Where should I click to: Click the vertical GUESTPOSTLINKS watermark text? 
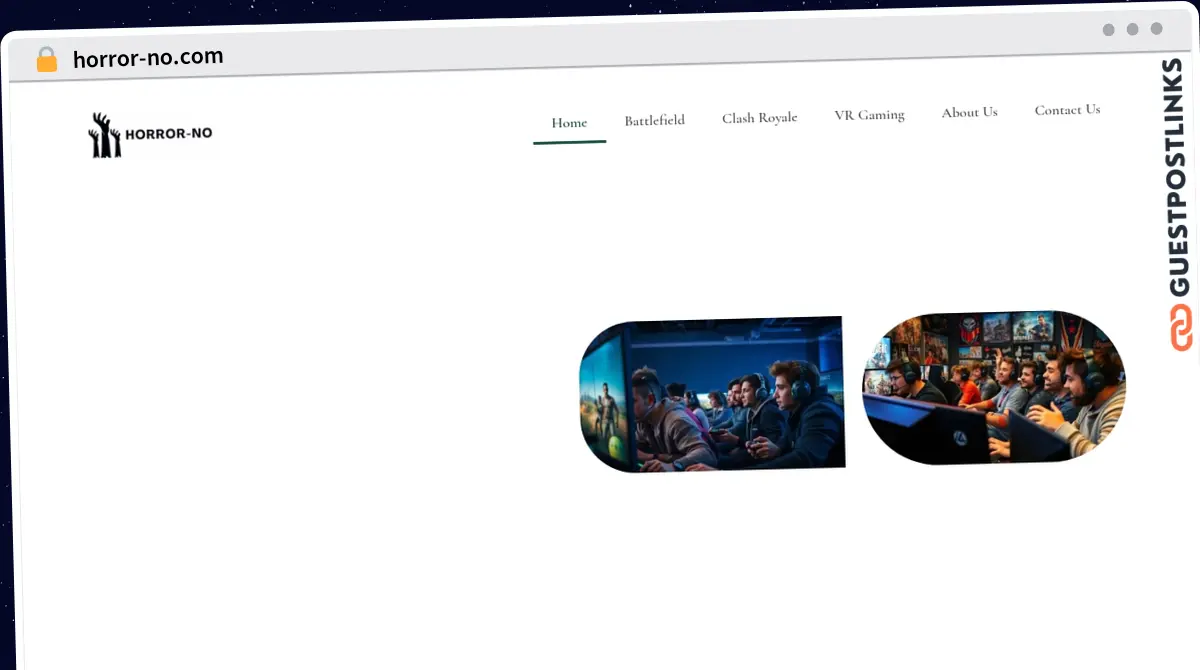pyautogui.click(x=1181, y=177)
